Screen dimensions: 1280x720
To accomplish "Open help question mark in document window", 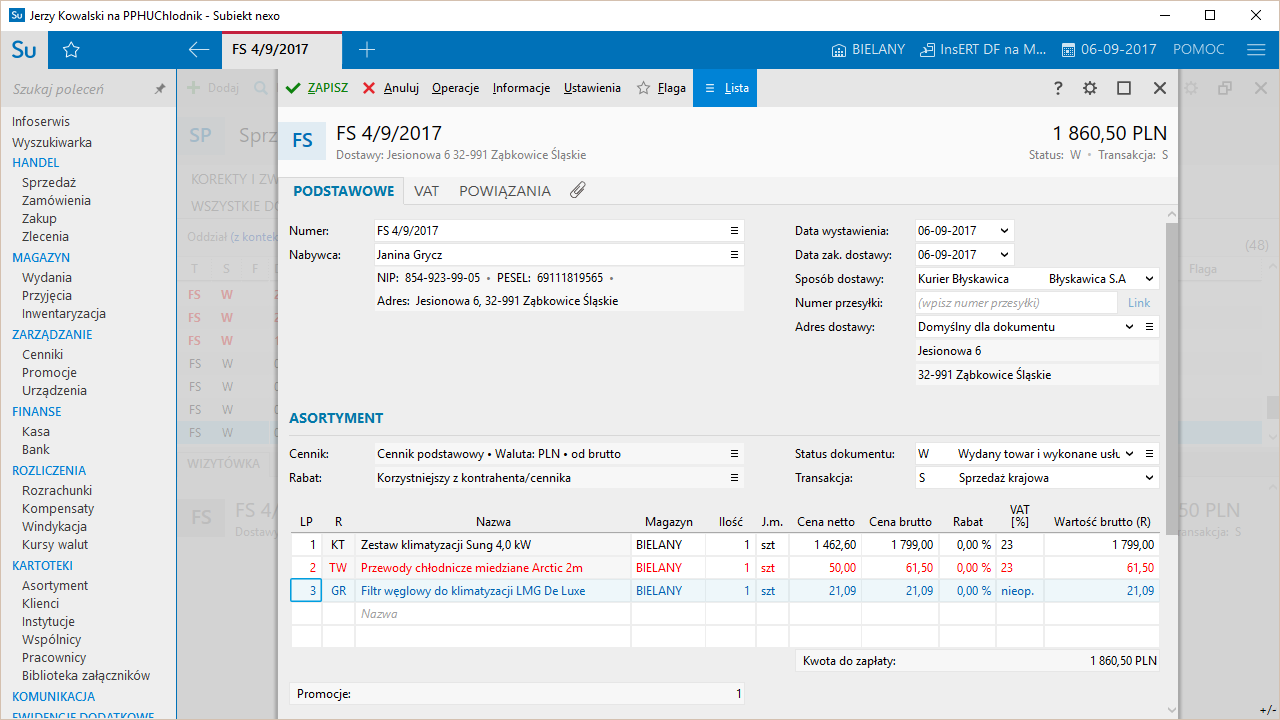I will tap(1058, 88).
